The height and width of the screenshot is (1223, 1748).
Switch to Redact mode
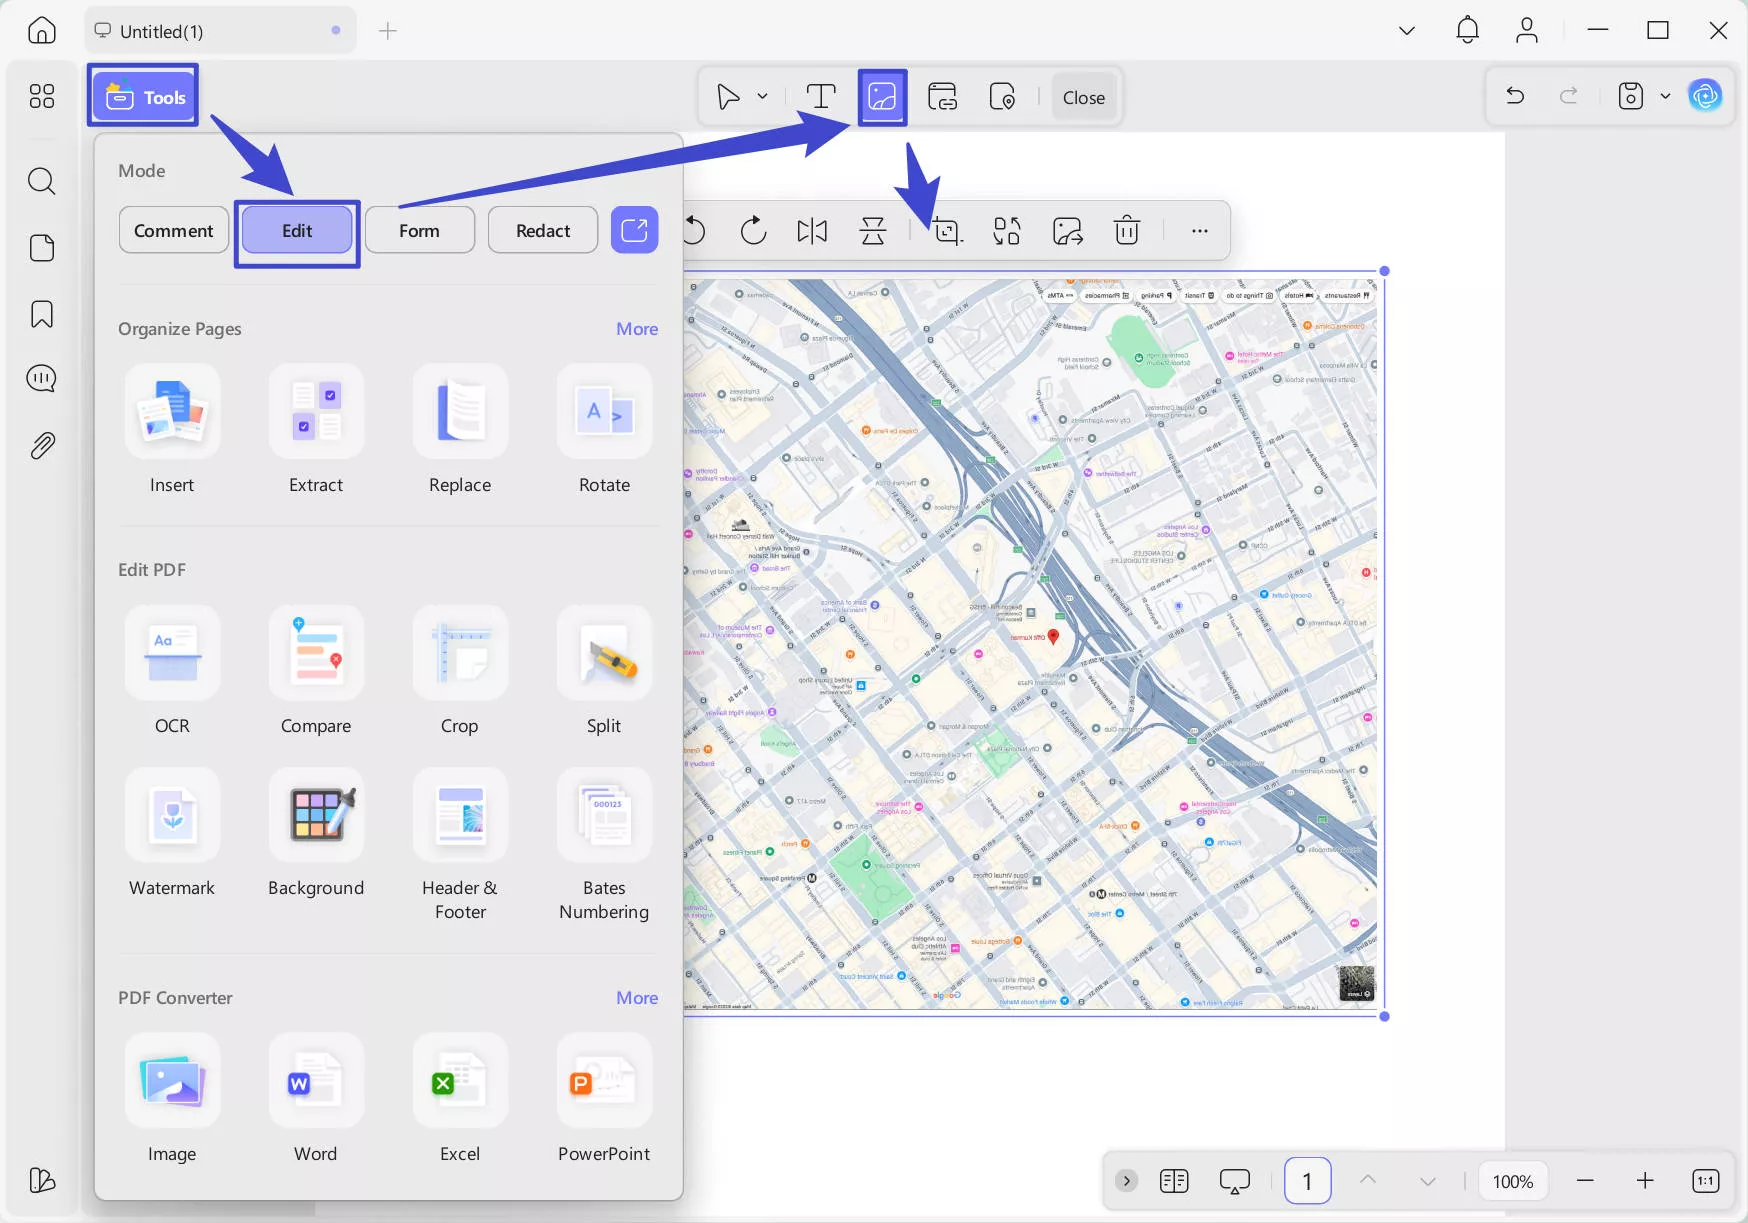[542, 230]
